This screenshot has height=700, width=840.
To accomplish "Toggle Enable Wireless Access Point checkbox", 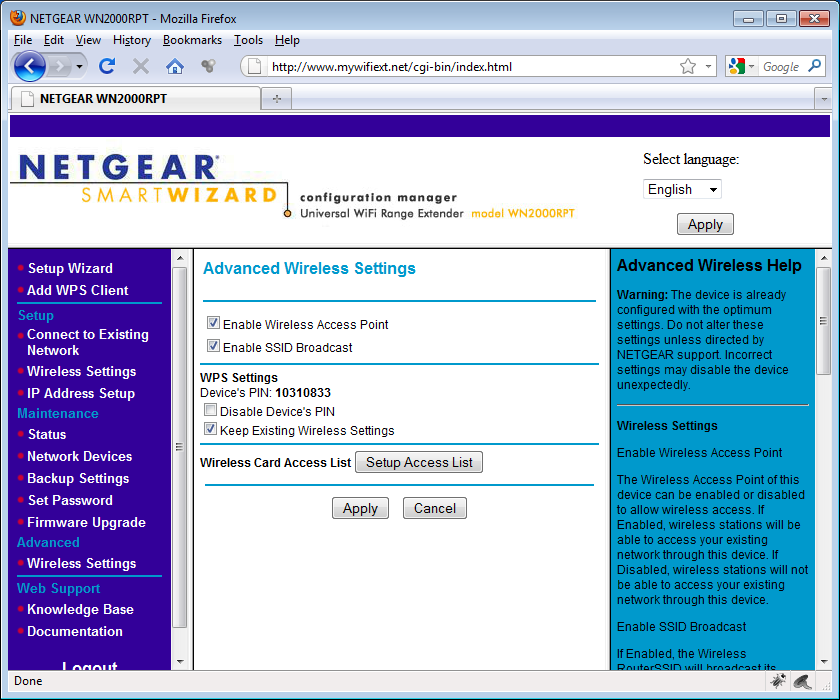I will tap(213, 322).
